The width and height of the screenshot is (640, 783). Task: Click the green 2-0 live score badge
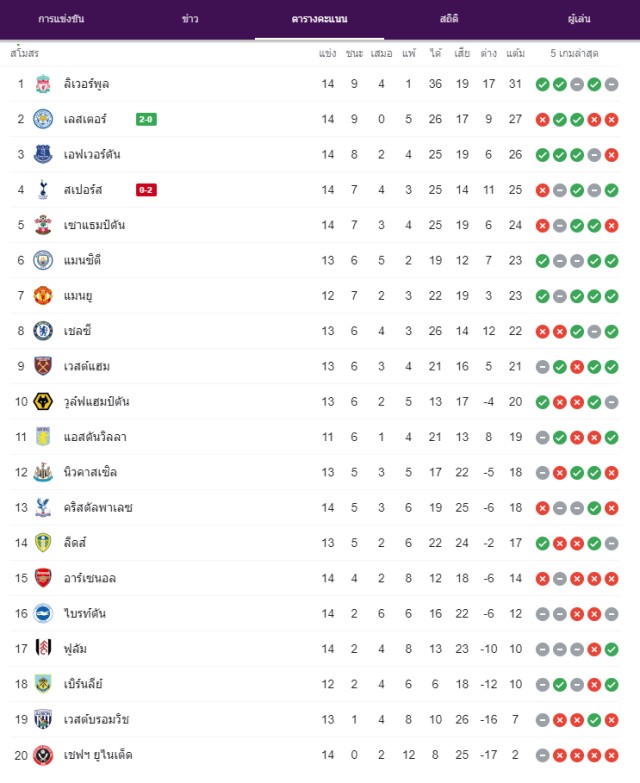point(146,119)
